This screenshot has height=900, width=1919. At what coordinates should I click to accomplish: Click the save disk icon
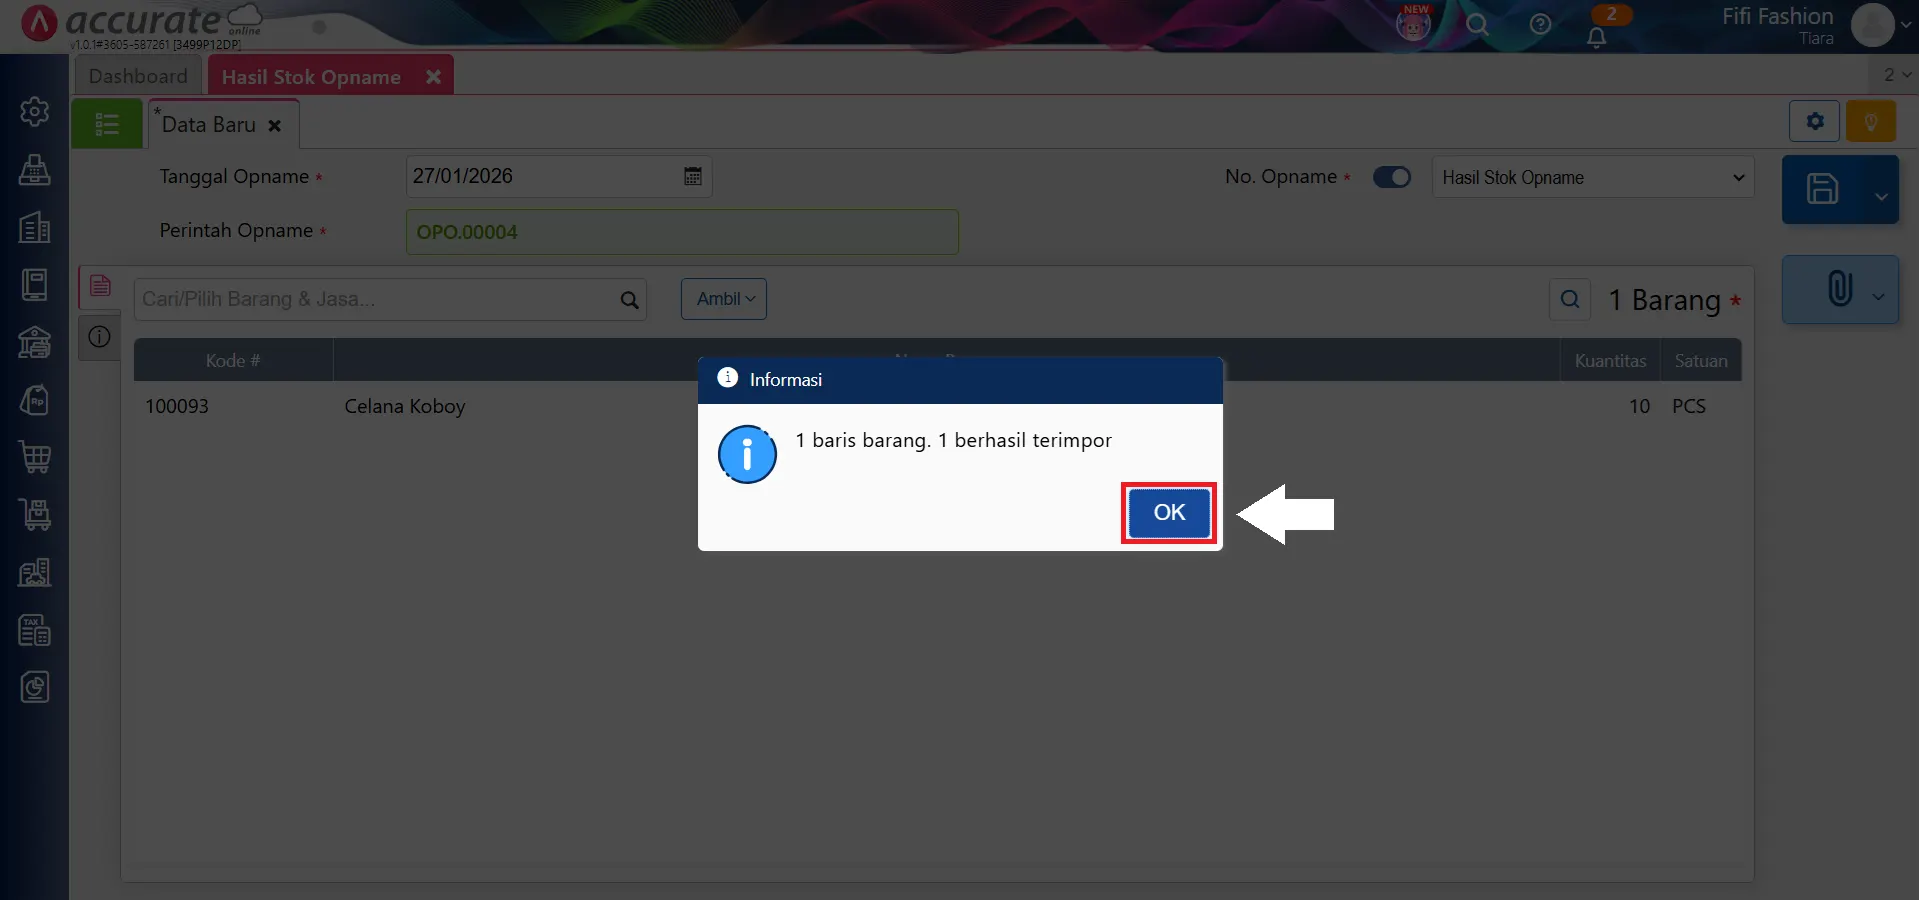coord(1822,189)
